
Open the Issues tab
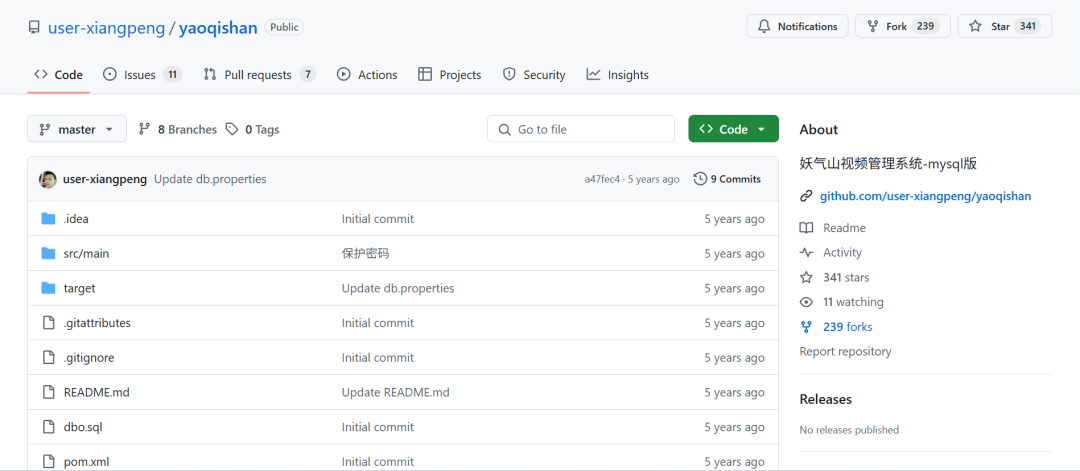pyautogui.click(x=142, y=74)
